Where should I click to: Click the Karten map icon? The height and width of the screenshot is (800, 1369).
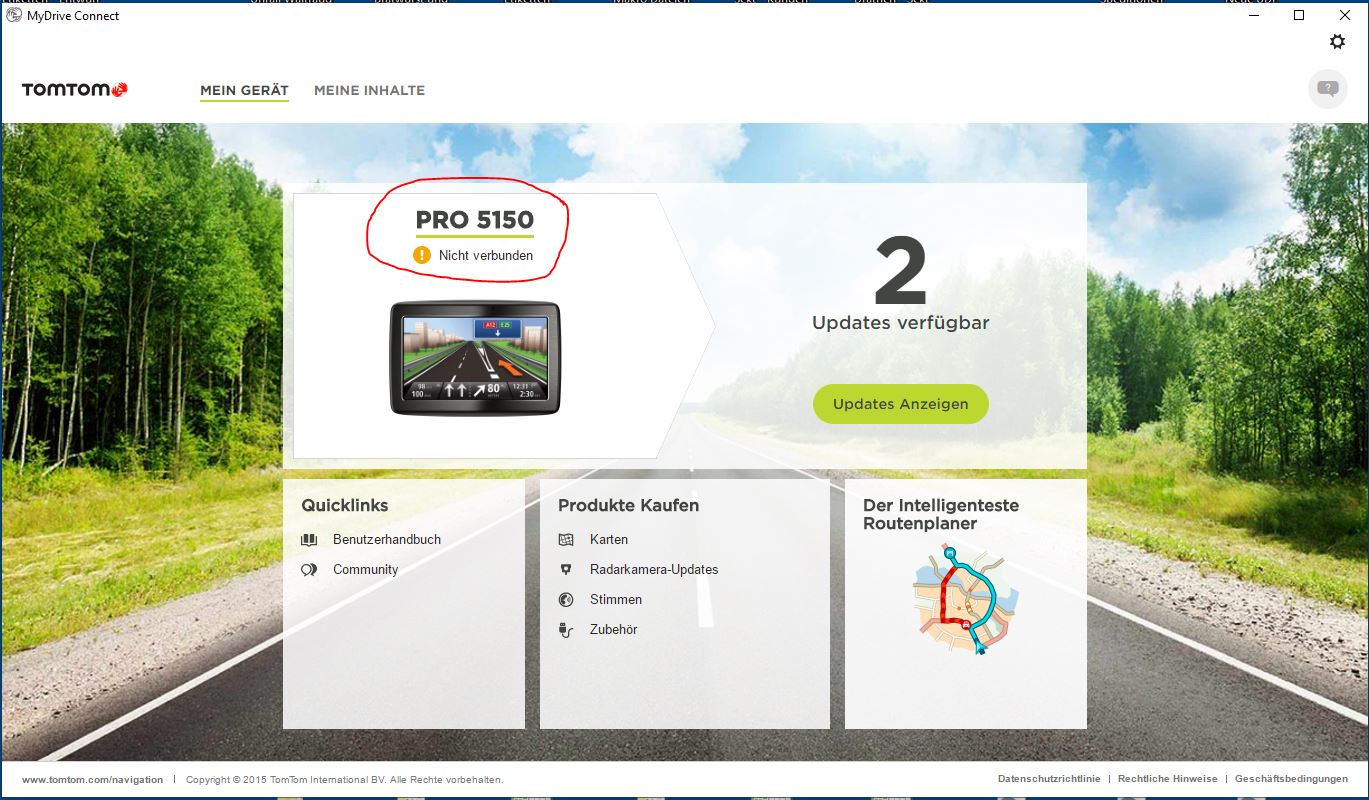(x=566, y=540)
